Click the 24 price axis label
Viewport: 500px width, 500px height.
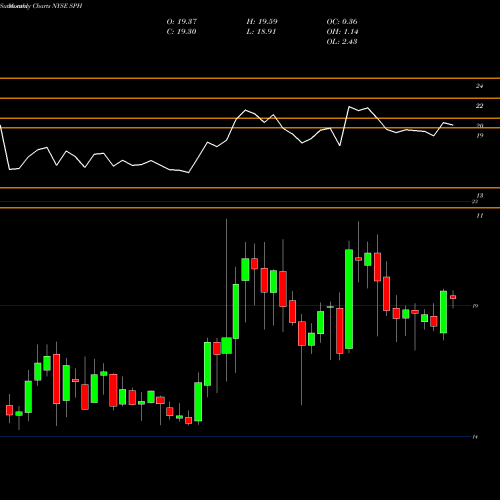(x=479, y=86)
